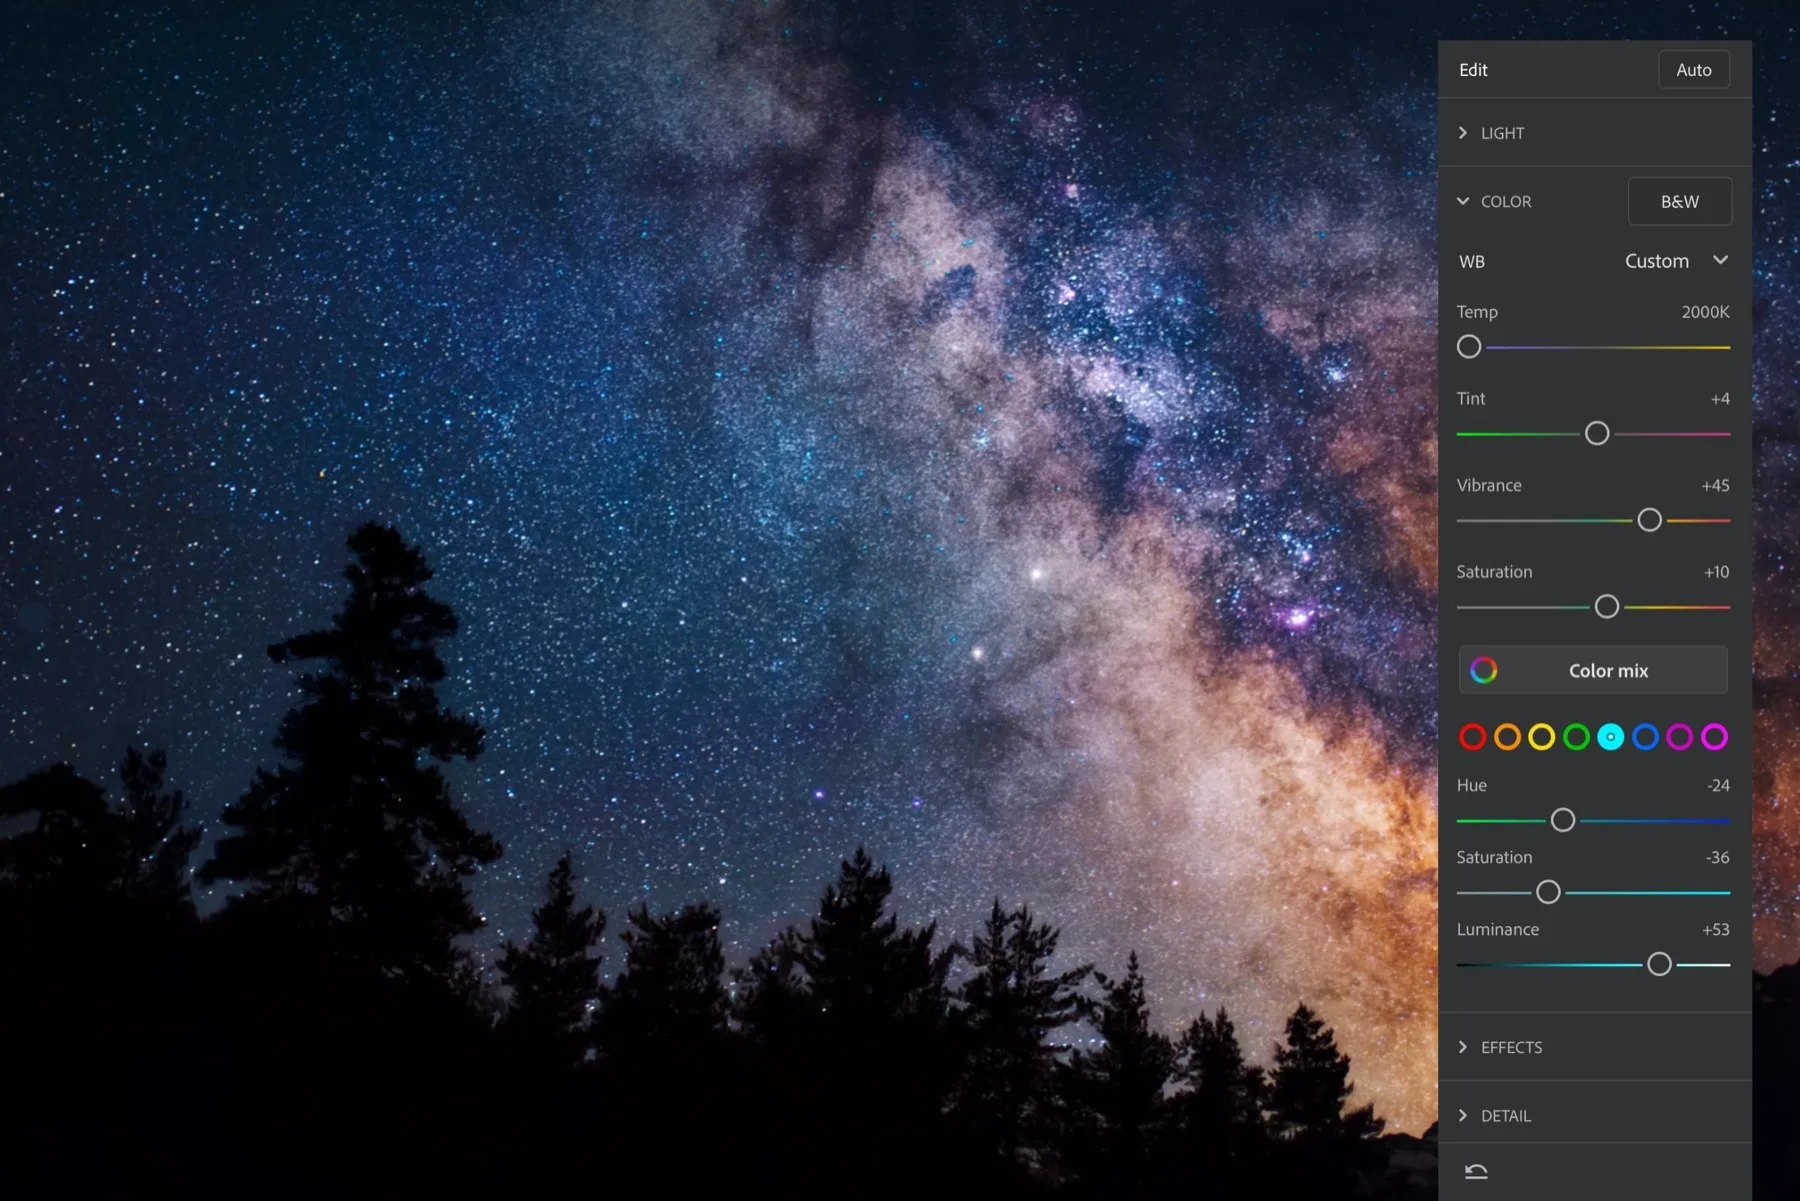Select the orange color mix swatch
The width and height of the screenshot is (1800, 1201).
click(x=1507, y=737)
